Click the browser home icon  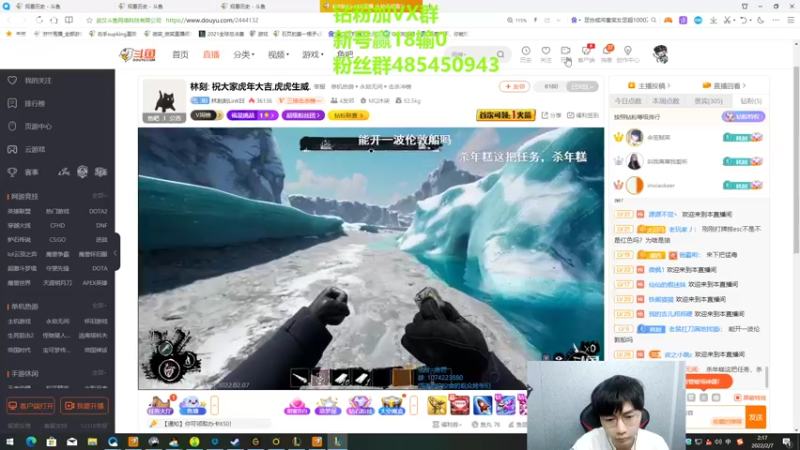pyautogui.click(x=54, y=20)
